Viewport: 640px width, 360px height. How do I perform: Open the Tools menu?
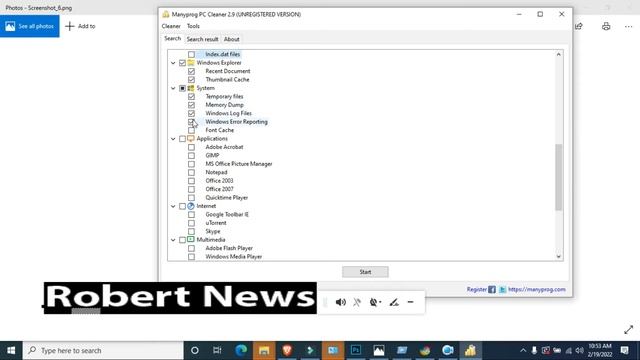coord(193,26)
